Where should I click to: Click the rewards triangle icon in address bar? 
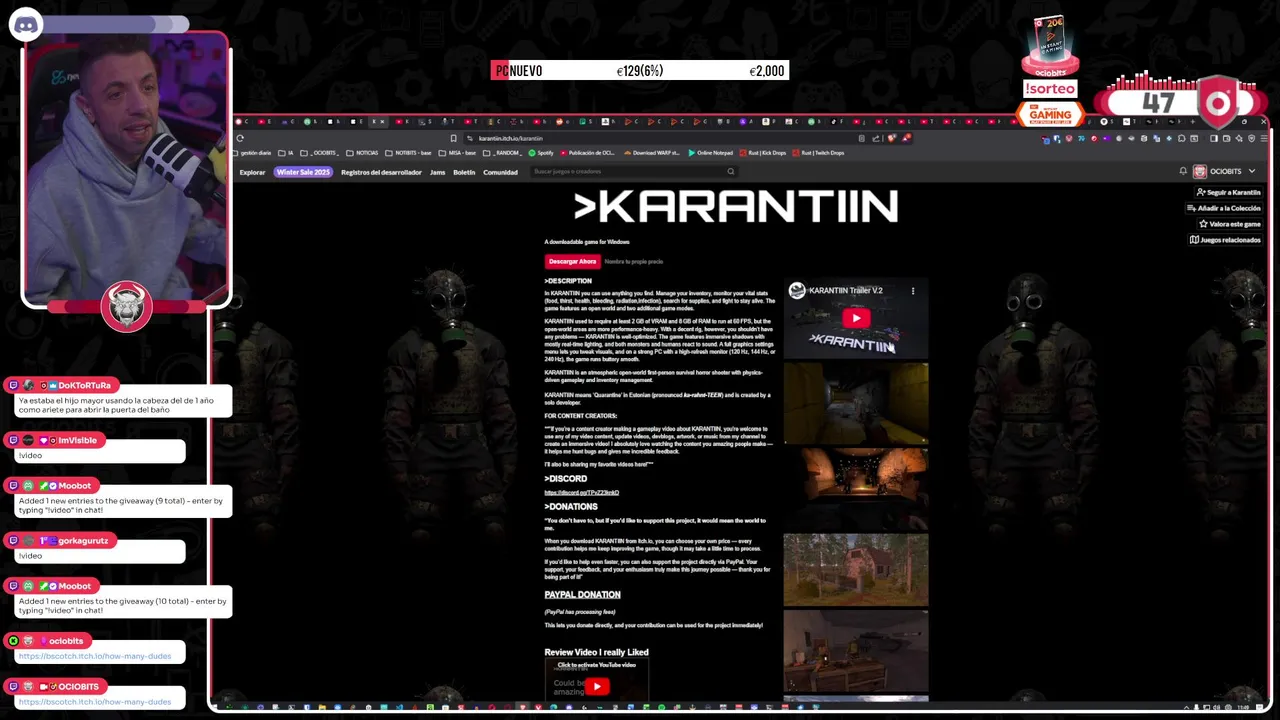(906, 138)
